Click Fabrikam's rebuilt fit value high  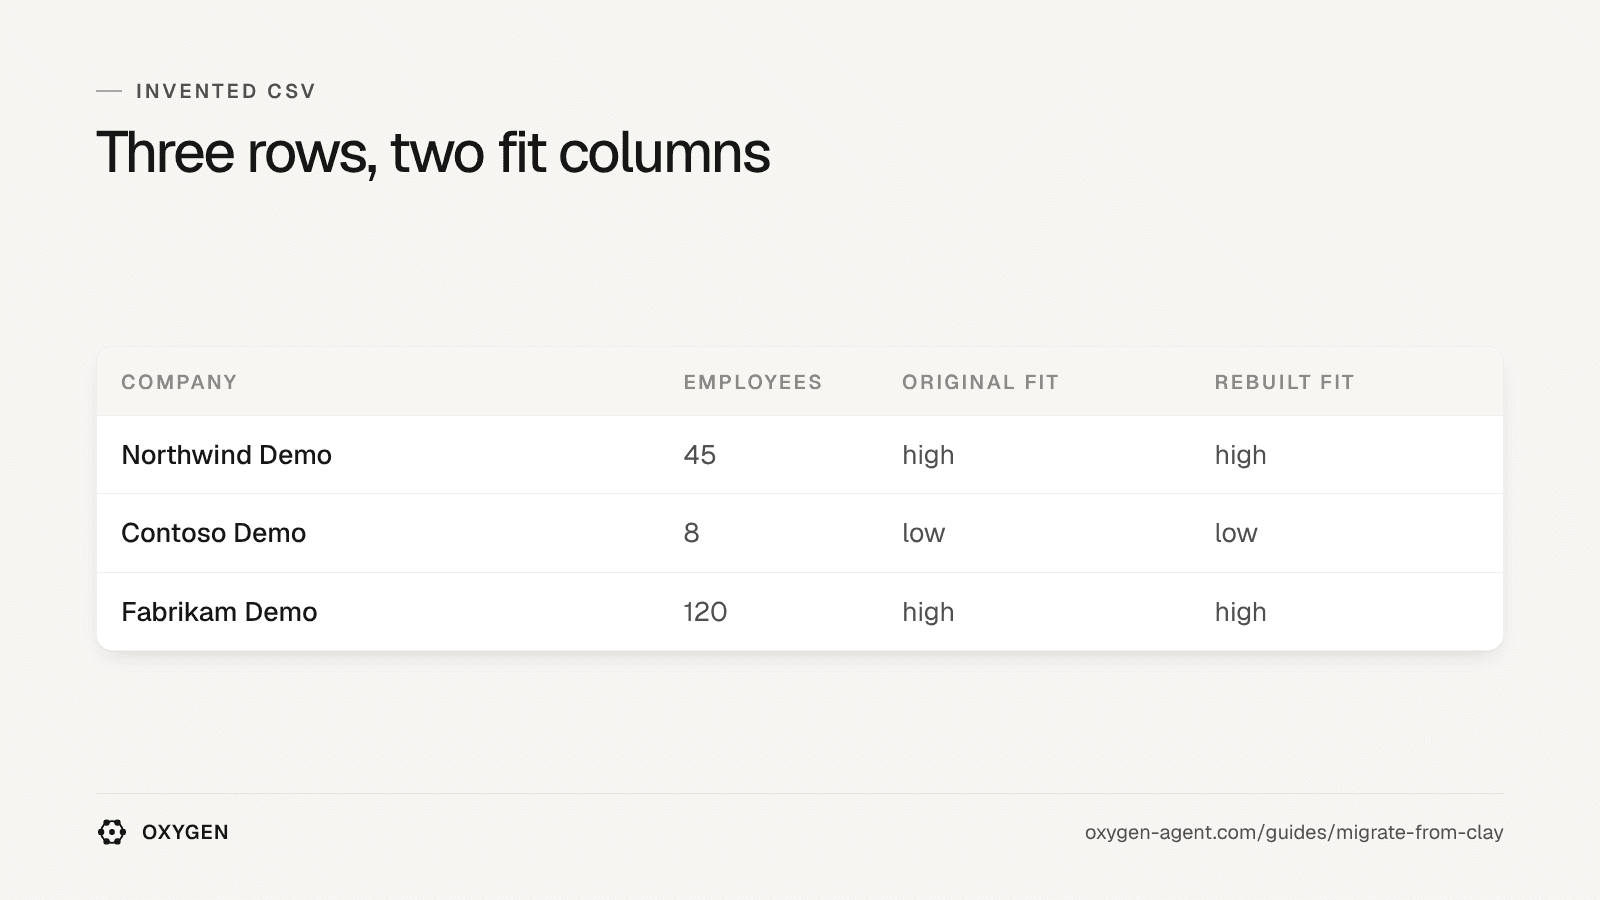tap(1240, 613)
